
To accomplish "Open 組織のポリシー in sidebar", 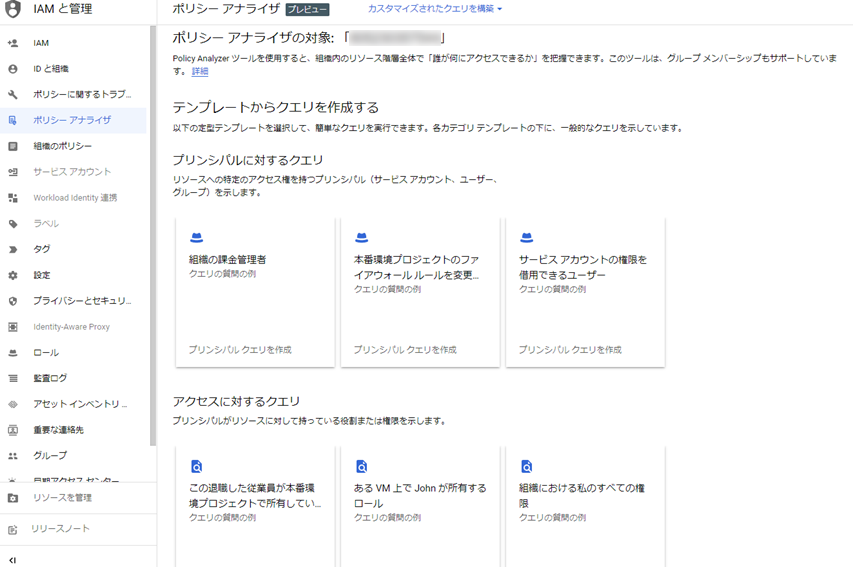I will (x=73, y=146).
